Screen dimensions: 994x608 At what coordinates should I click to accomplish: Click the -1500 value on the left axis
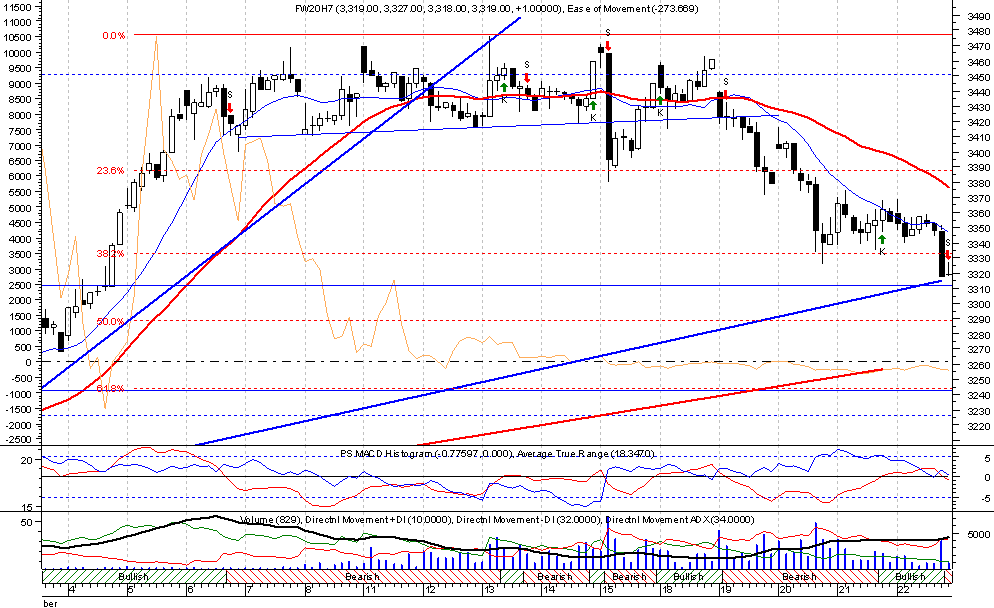[18, 409]
